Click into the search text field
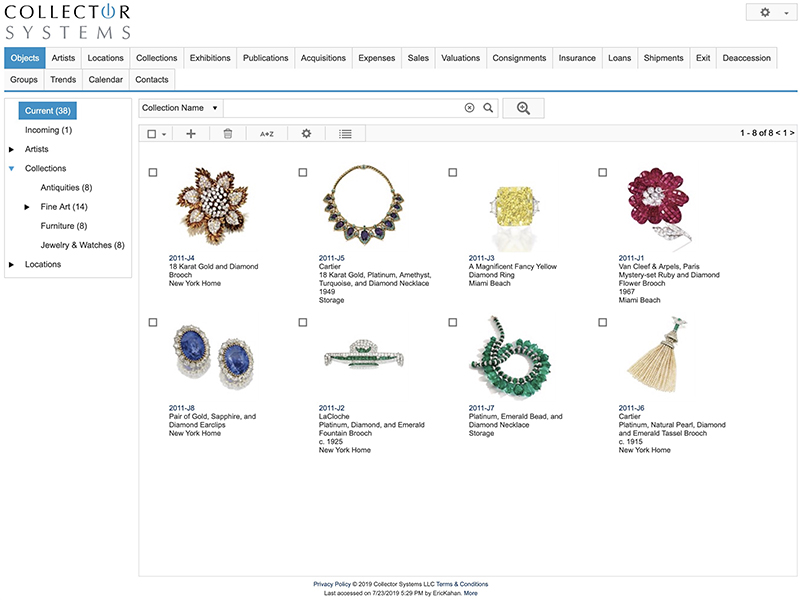 [343, 108]
